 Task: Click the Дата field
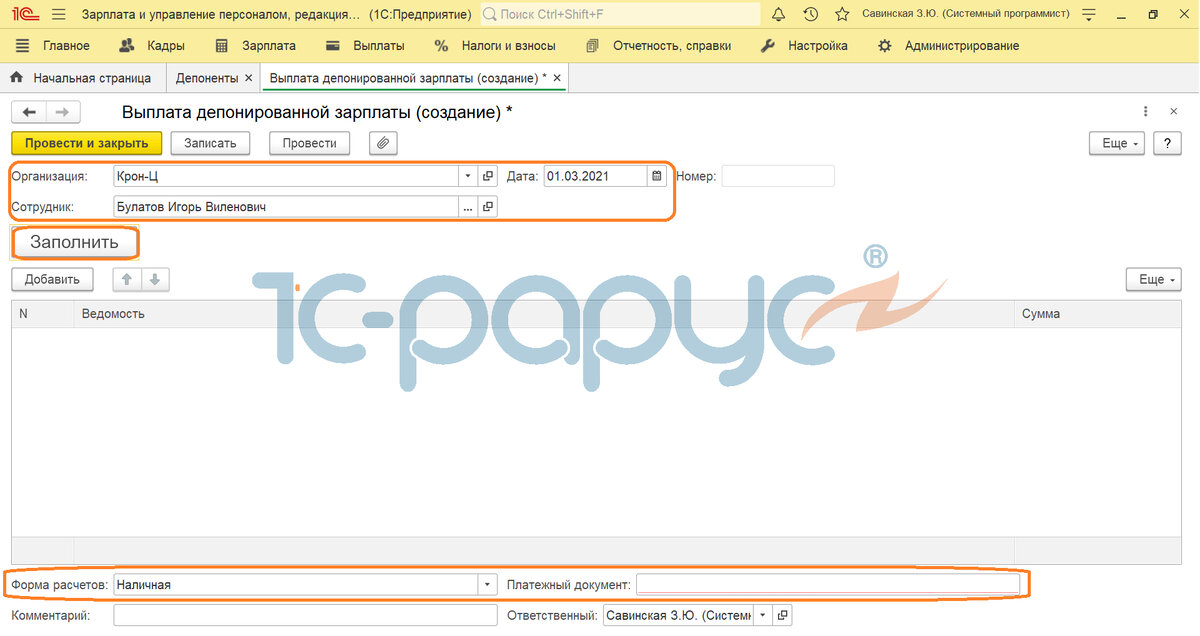pos(596,176)
